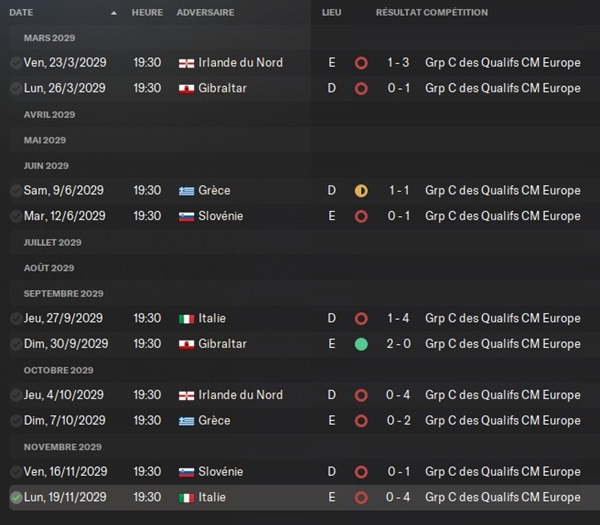Toggle the checkmark on Sam, 9/6/2029 row
Viewport: 600px width, 525px height.
tap(16, 191)
